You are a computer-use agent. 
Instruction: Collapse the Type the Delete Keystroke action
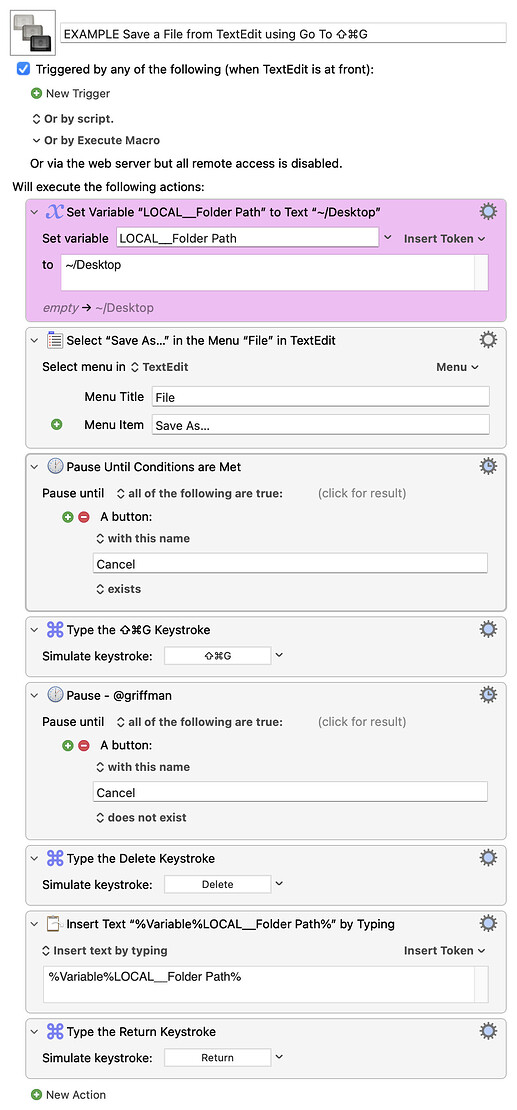click(34, 859)
